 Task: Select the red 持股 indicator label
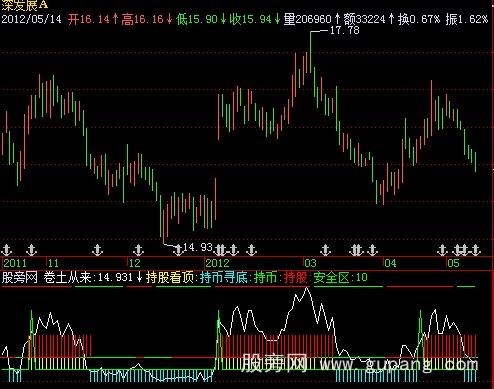coord(295,277)
